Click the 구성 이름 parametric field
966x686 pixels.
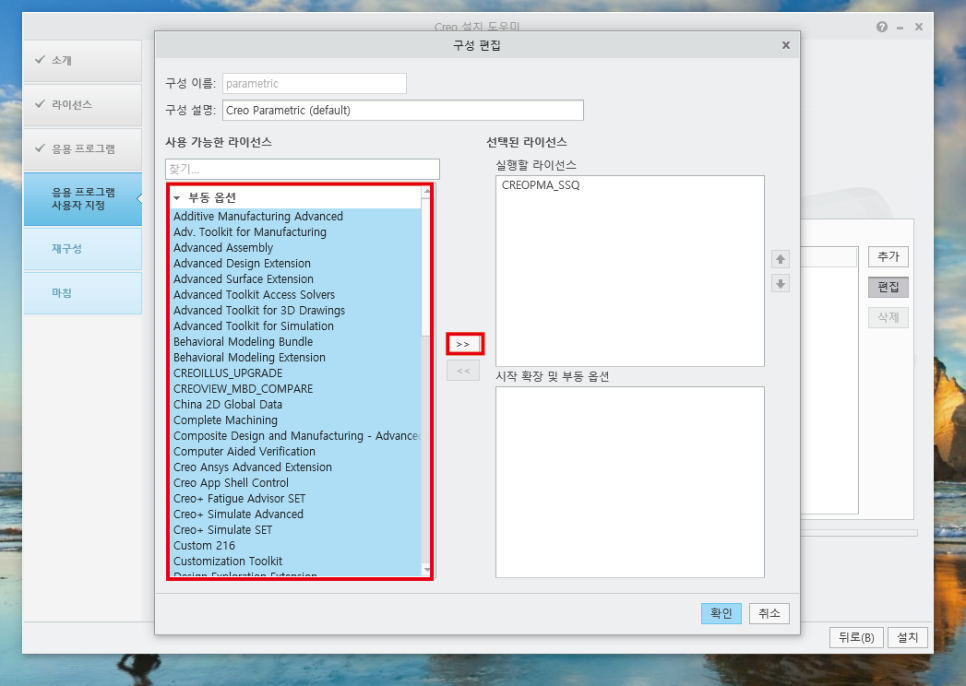point(314,84)
